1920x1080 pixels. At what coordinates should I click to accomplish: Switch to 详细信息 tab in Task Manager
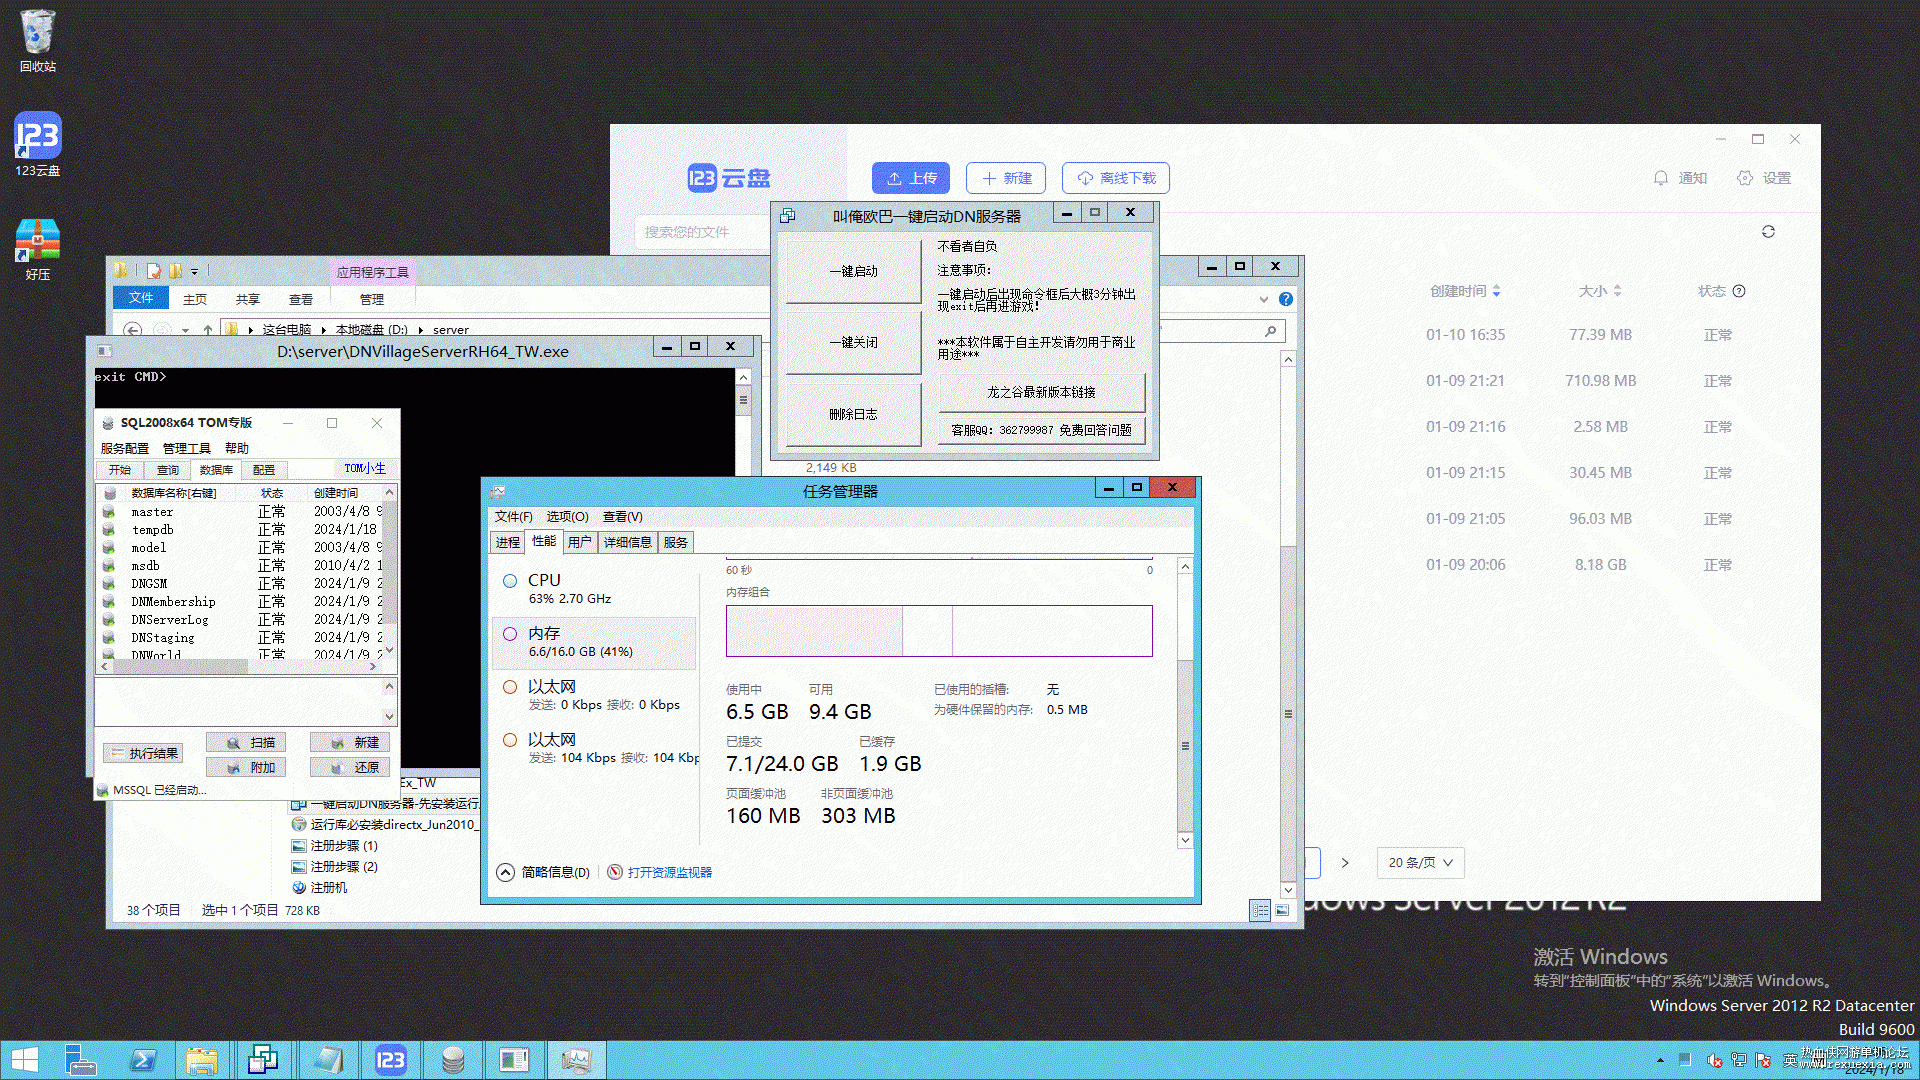(628, 542)
